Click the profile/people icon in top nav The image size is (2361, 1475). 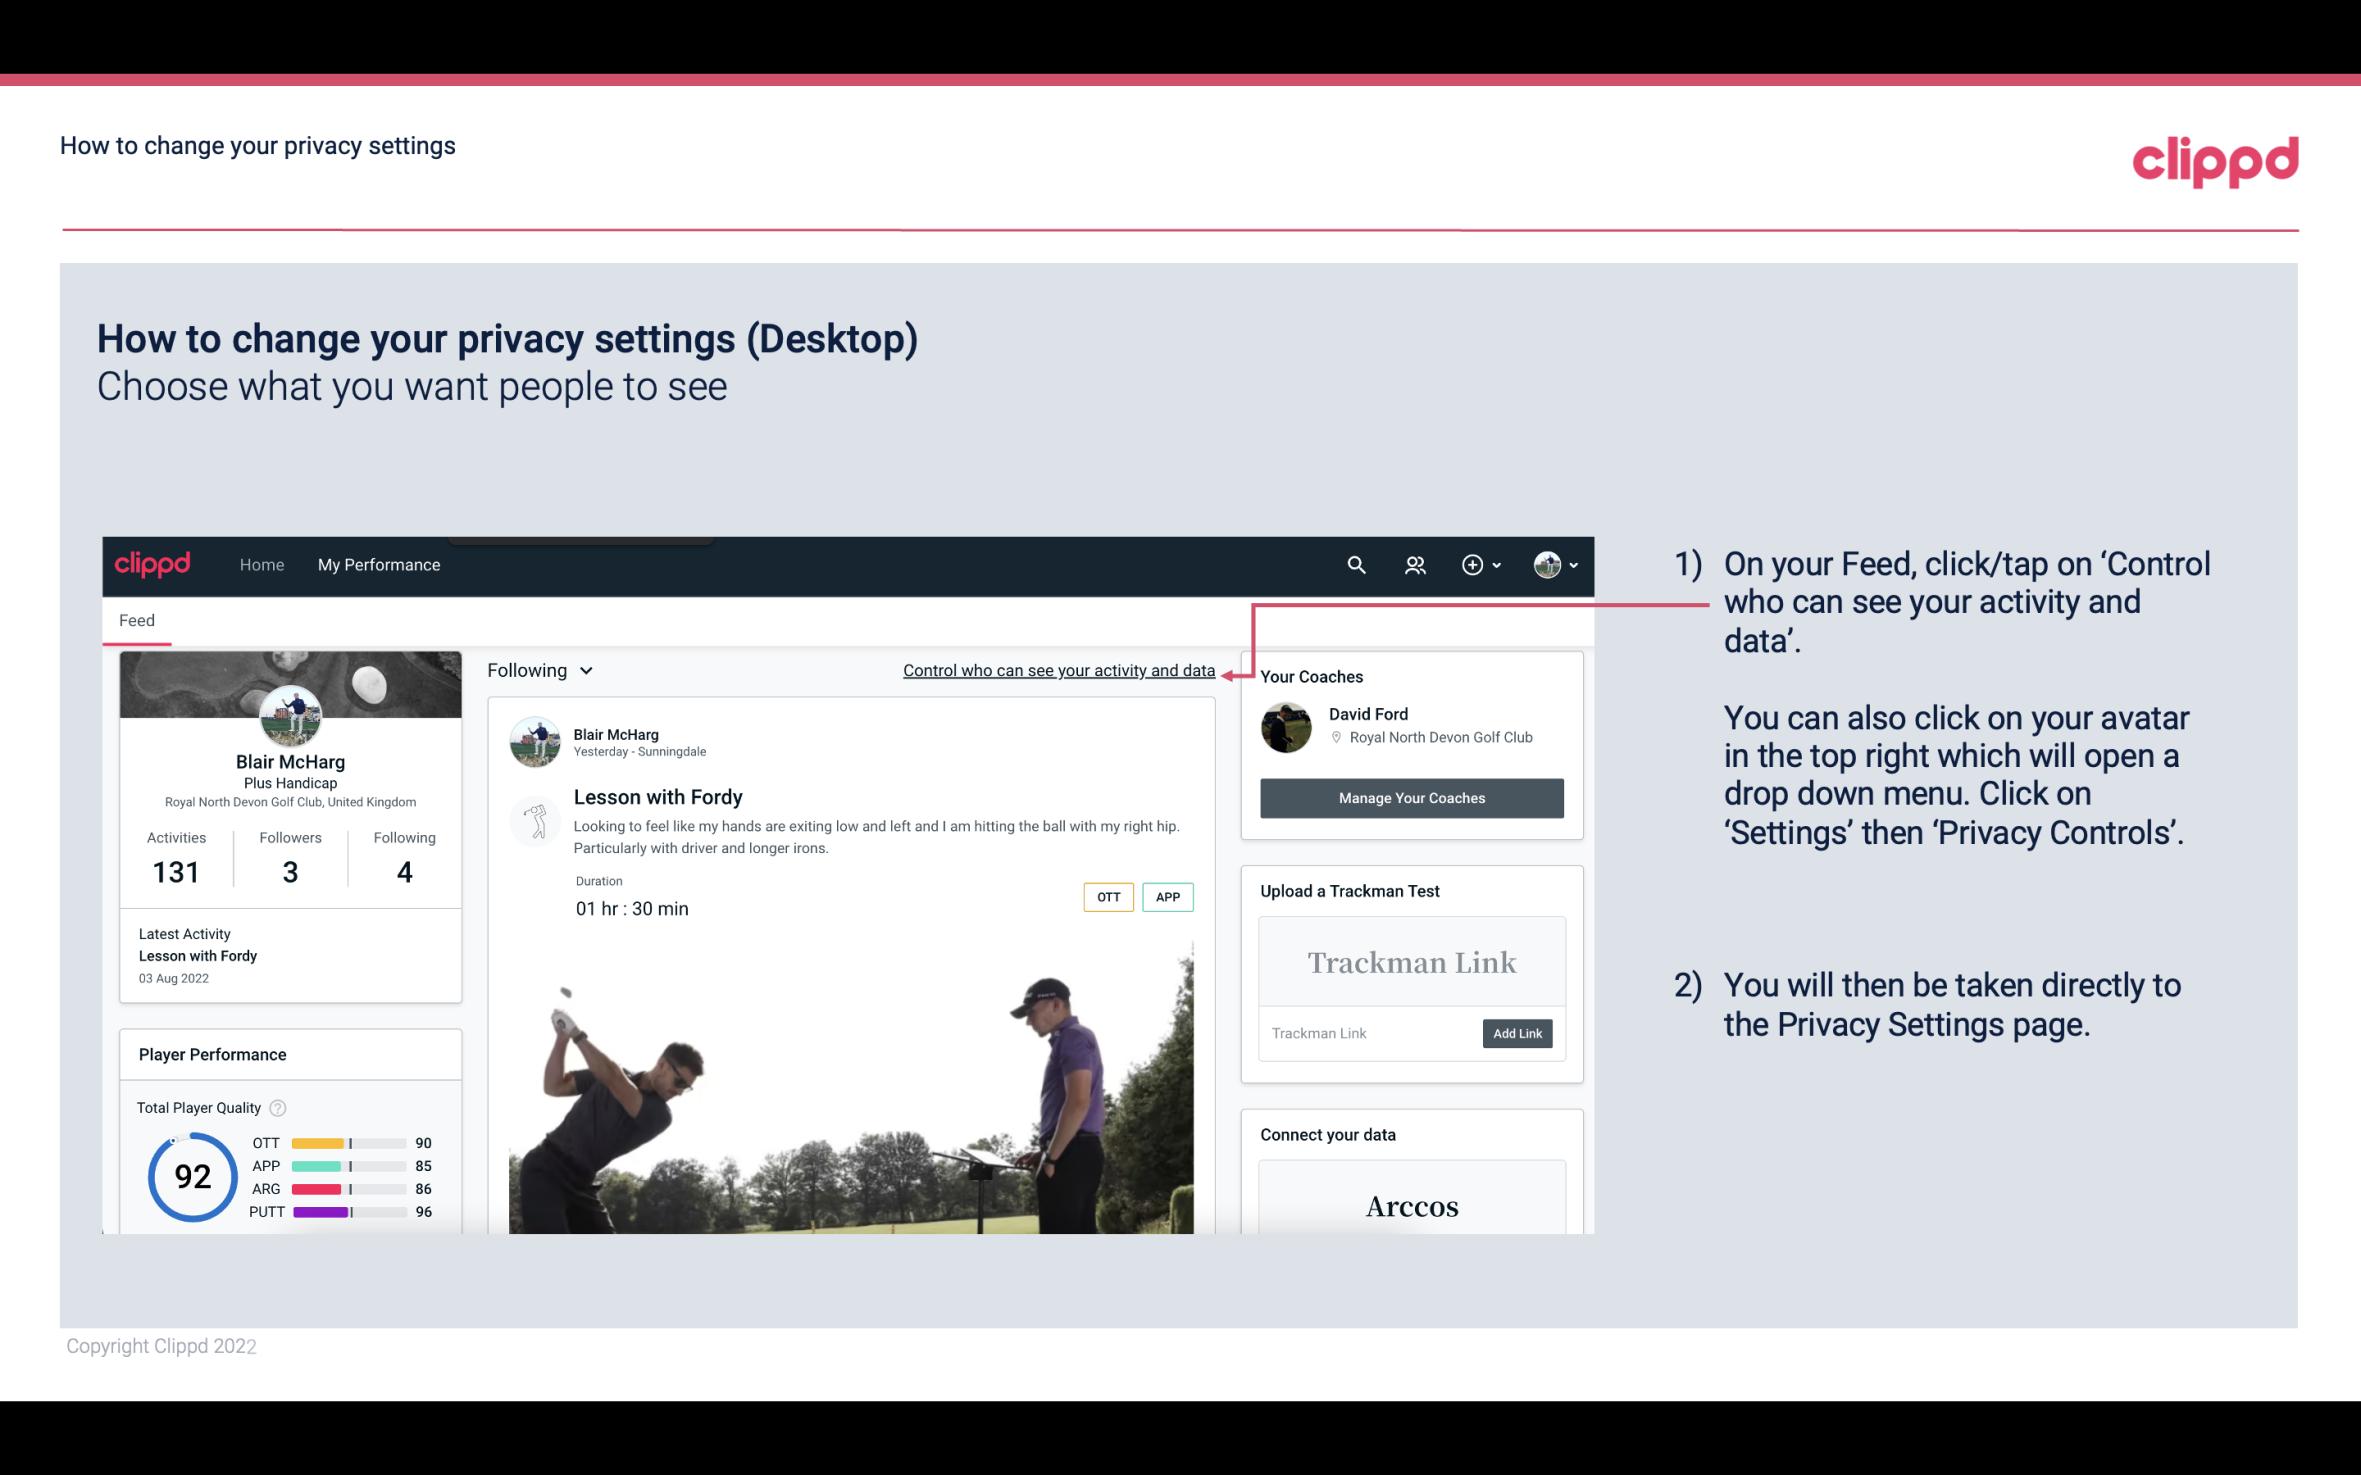[x=1413, y=564]
